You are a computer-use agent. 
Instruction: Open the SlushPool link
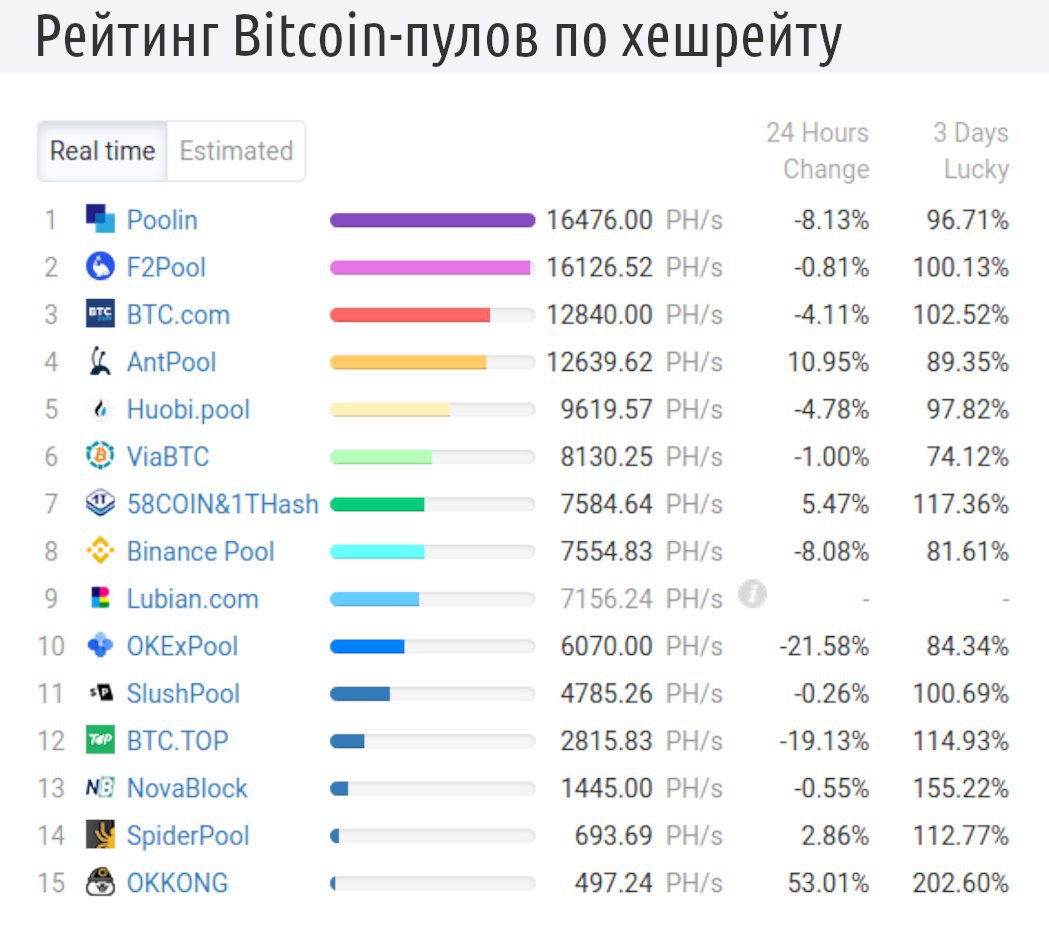click(183, 693)
